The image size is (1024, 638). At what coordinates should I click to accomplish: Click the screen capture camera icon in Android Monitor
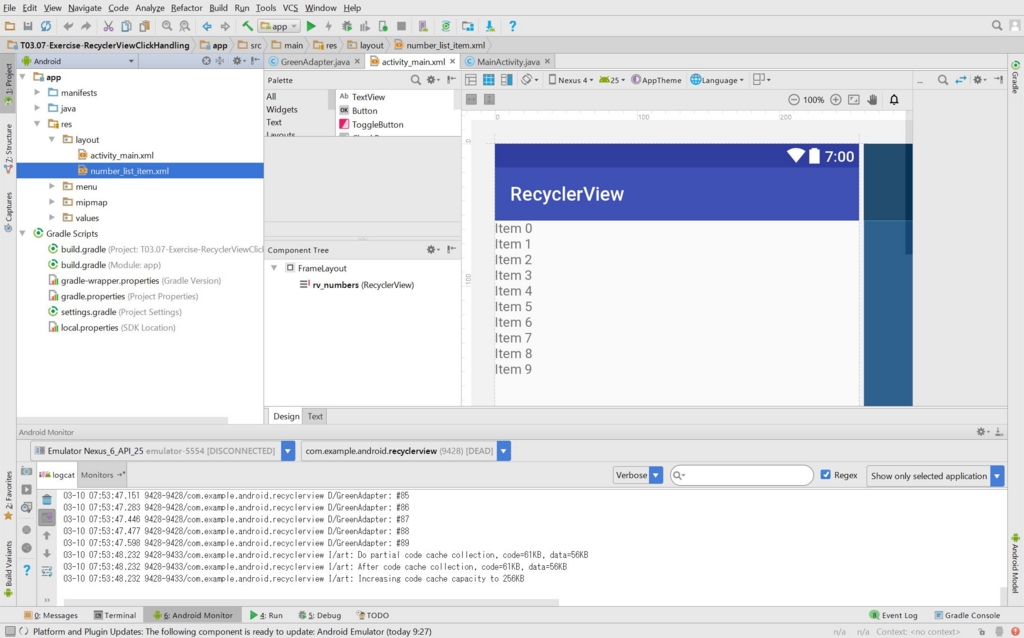pyautogui.click(x=26, y=471)
